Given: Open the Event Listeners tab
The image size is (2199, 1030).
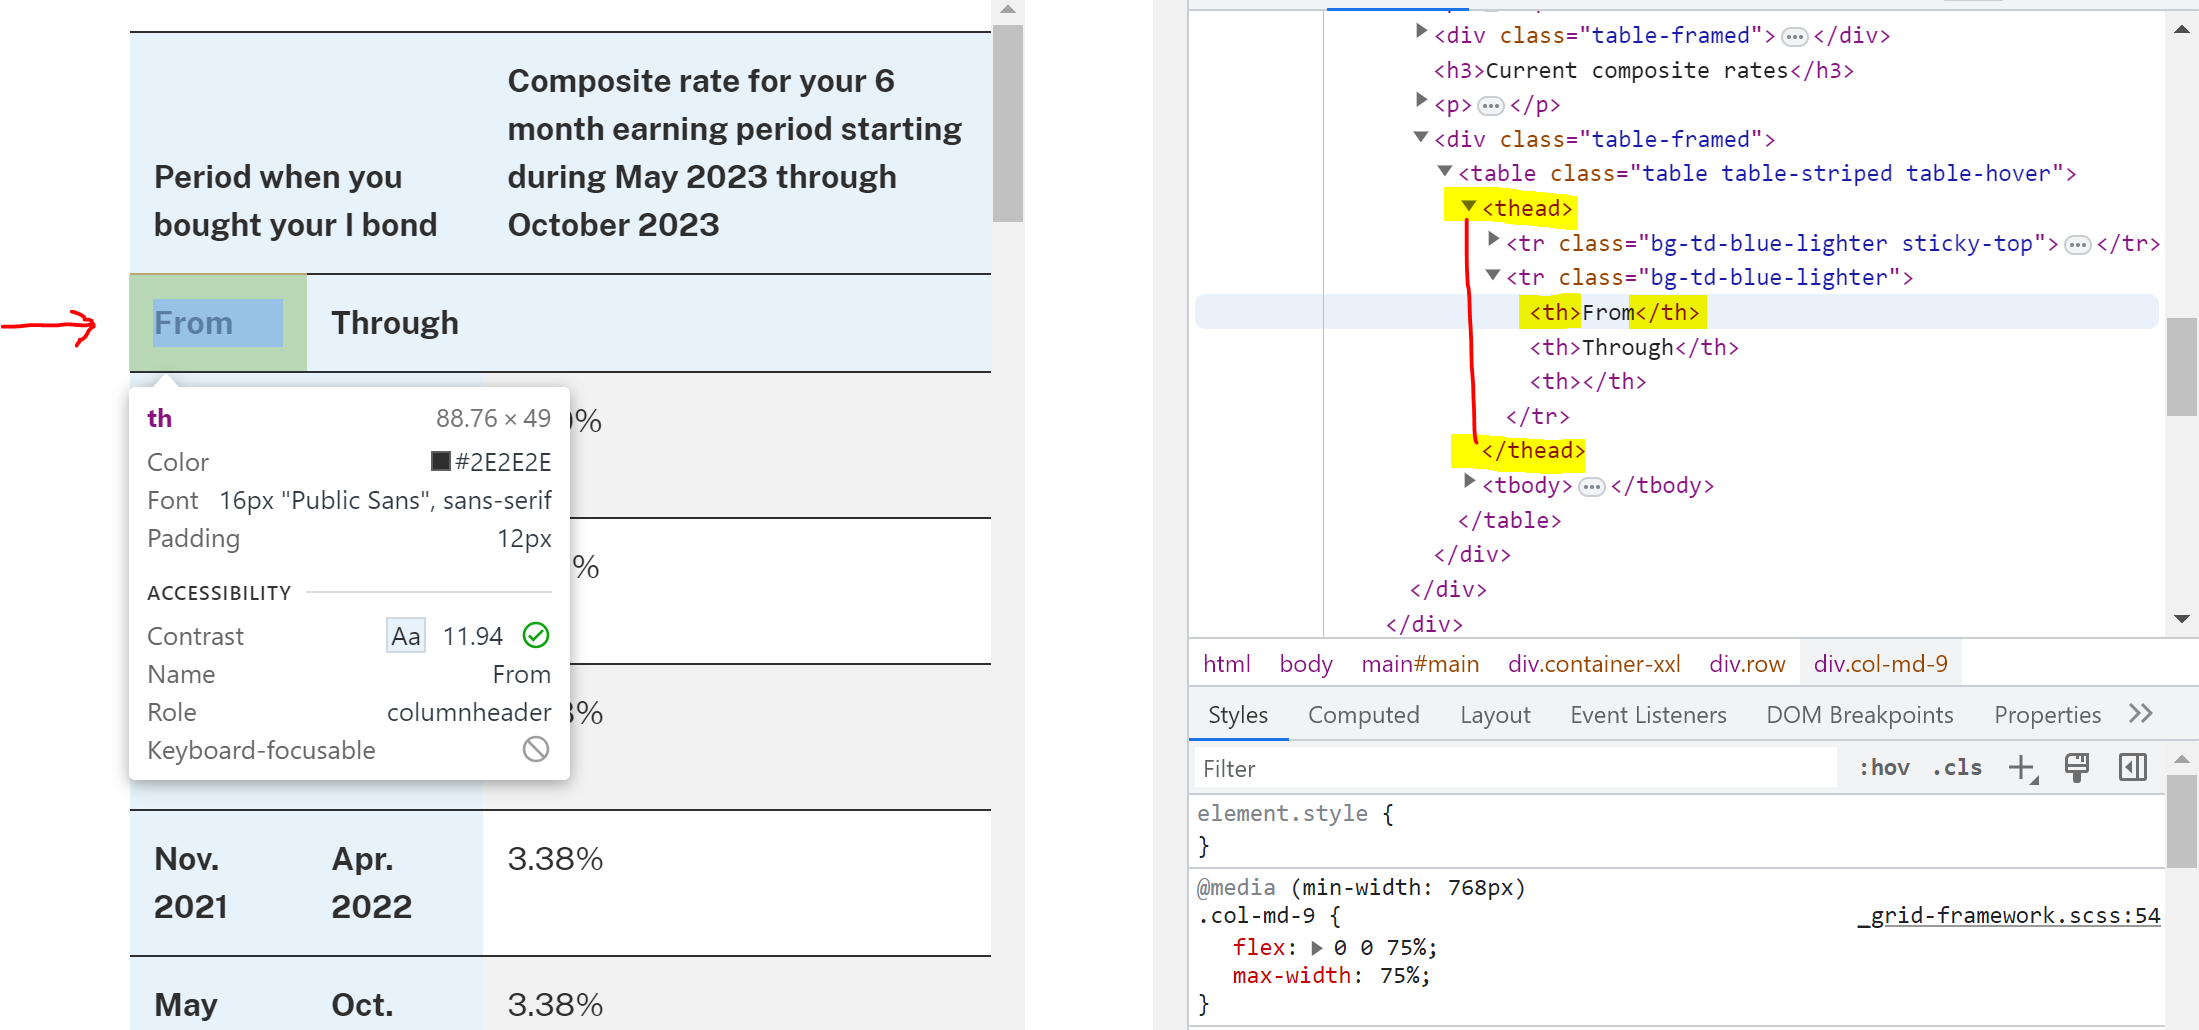Looking at the screenshot, I should (x=1648, y=714).
